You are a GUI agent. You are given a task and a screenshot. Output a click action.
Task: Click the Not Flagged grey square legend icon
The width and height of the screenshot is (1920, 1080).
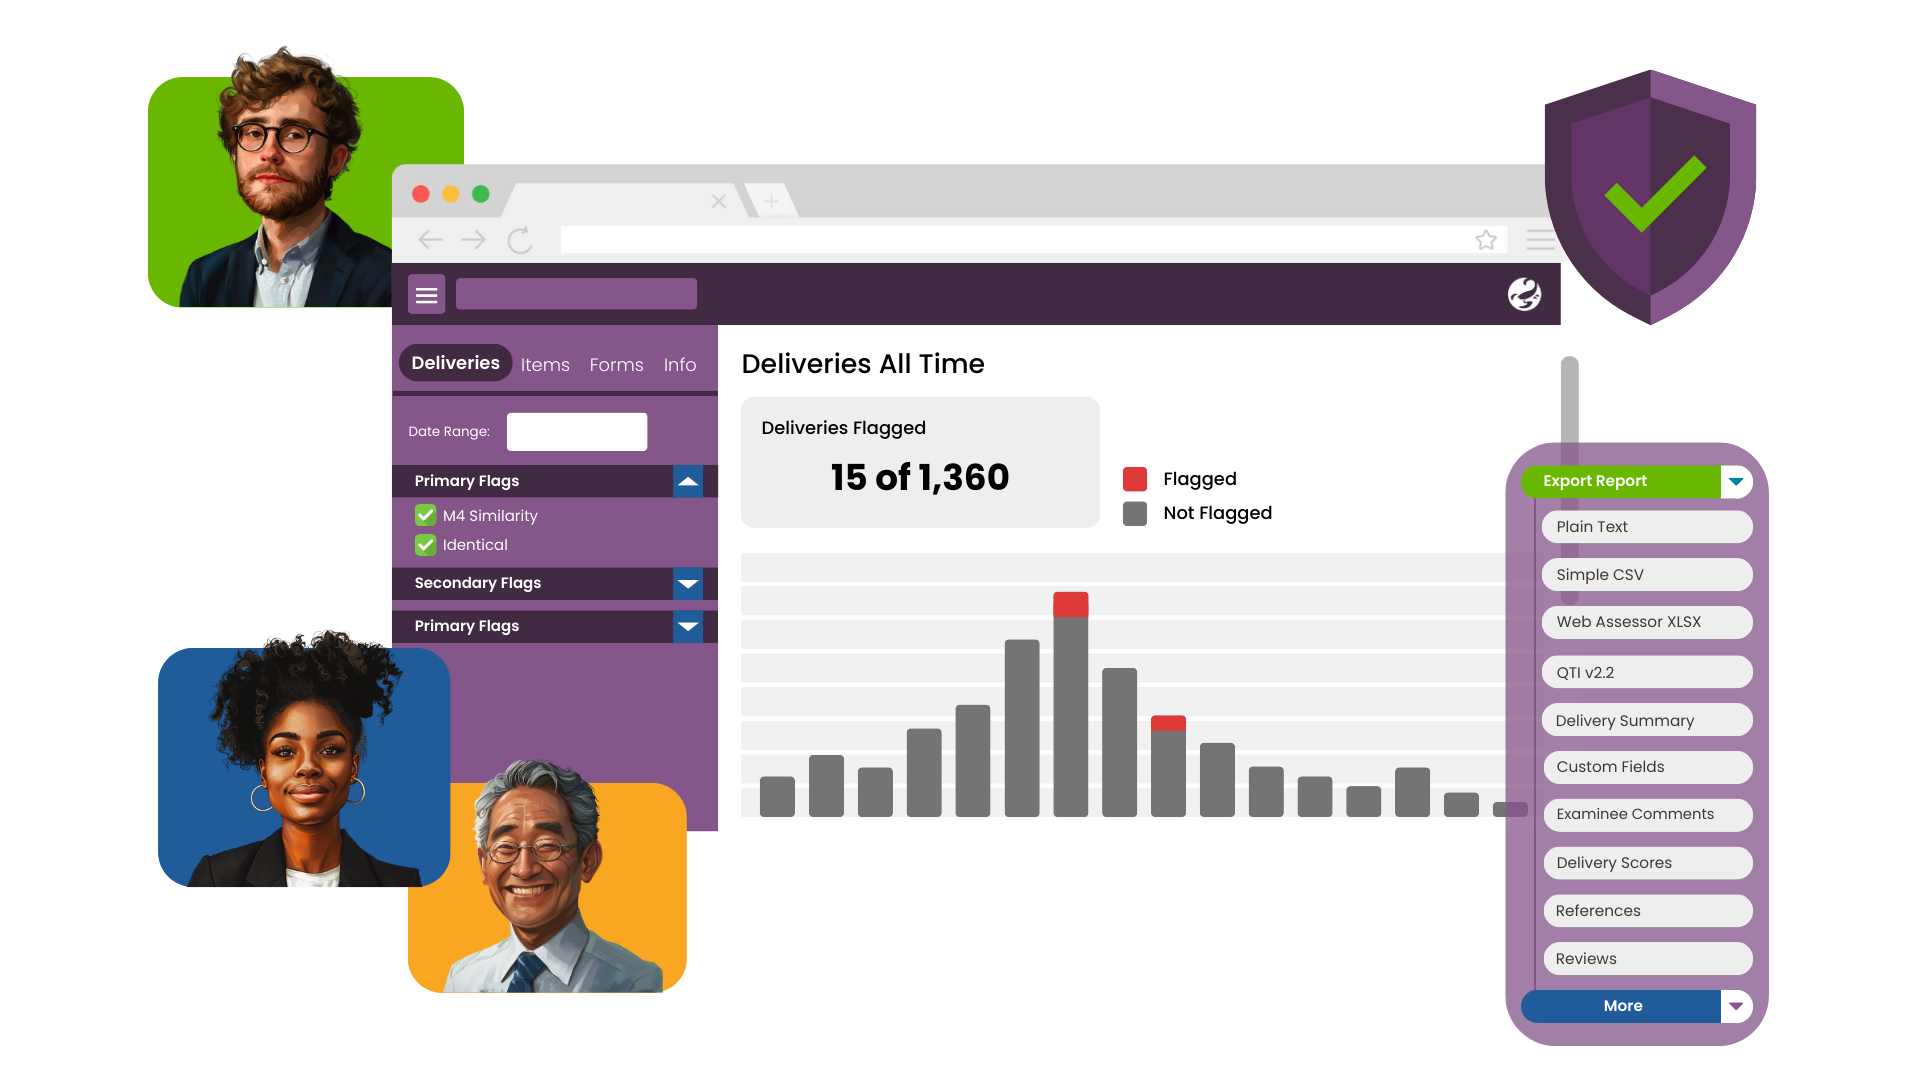[x=1131, y=512]
